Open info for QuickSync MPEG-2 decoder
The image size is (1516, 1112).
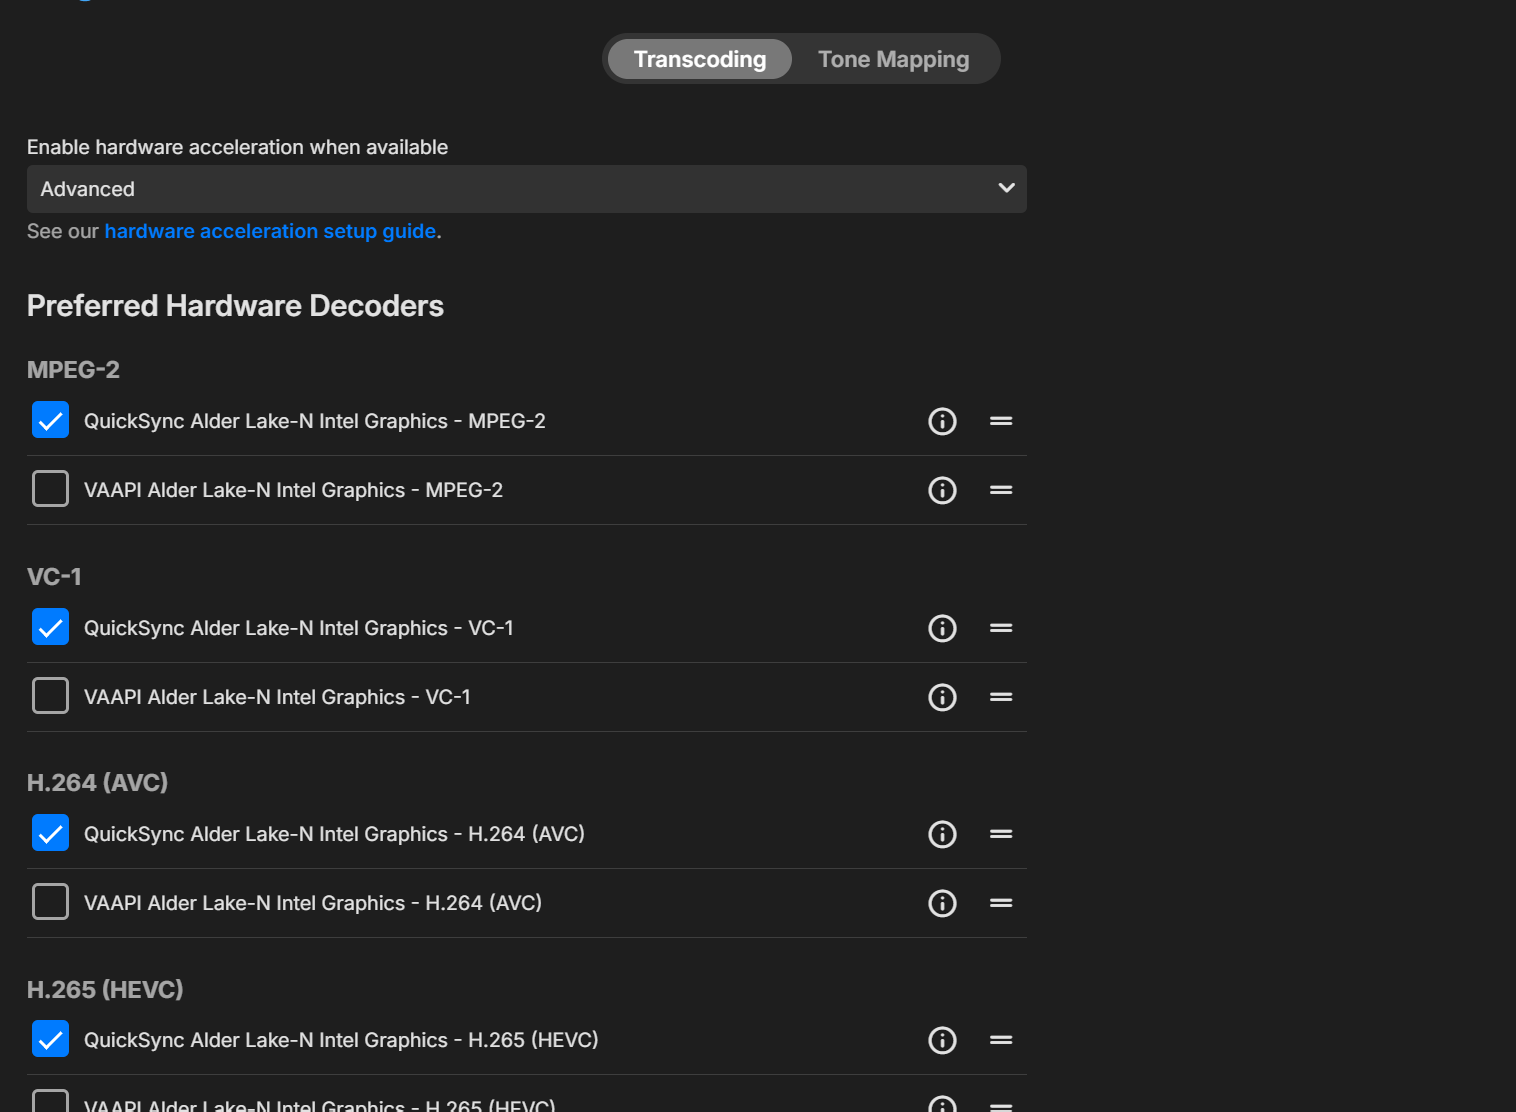pos(942,421)
